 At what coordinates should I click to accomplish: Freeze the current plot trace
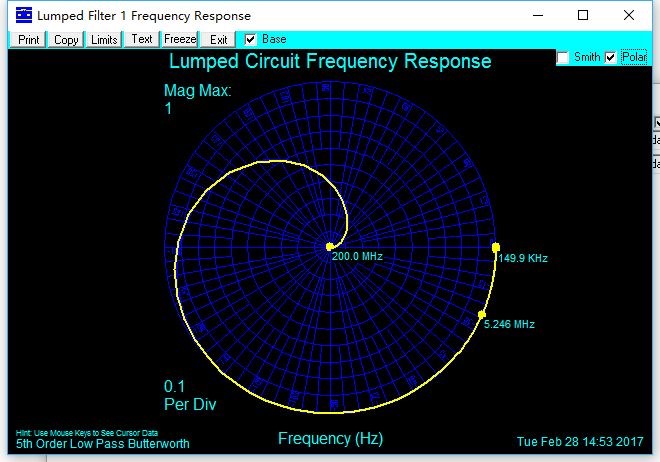[180, 40]
